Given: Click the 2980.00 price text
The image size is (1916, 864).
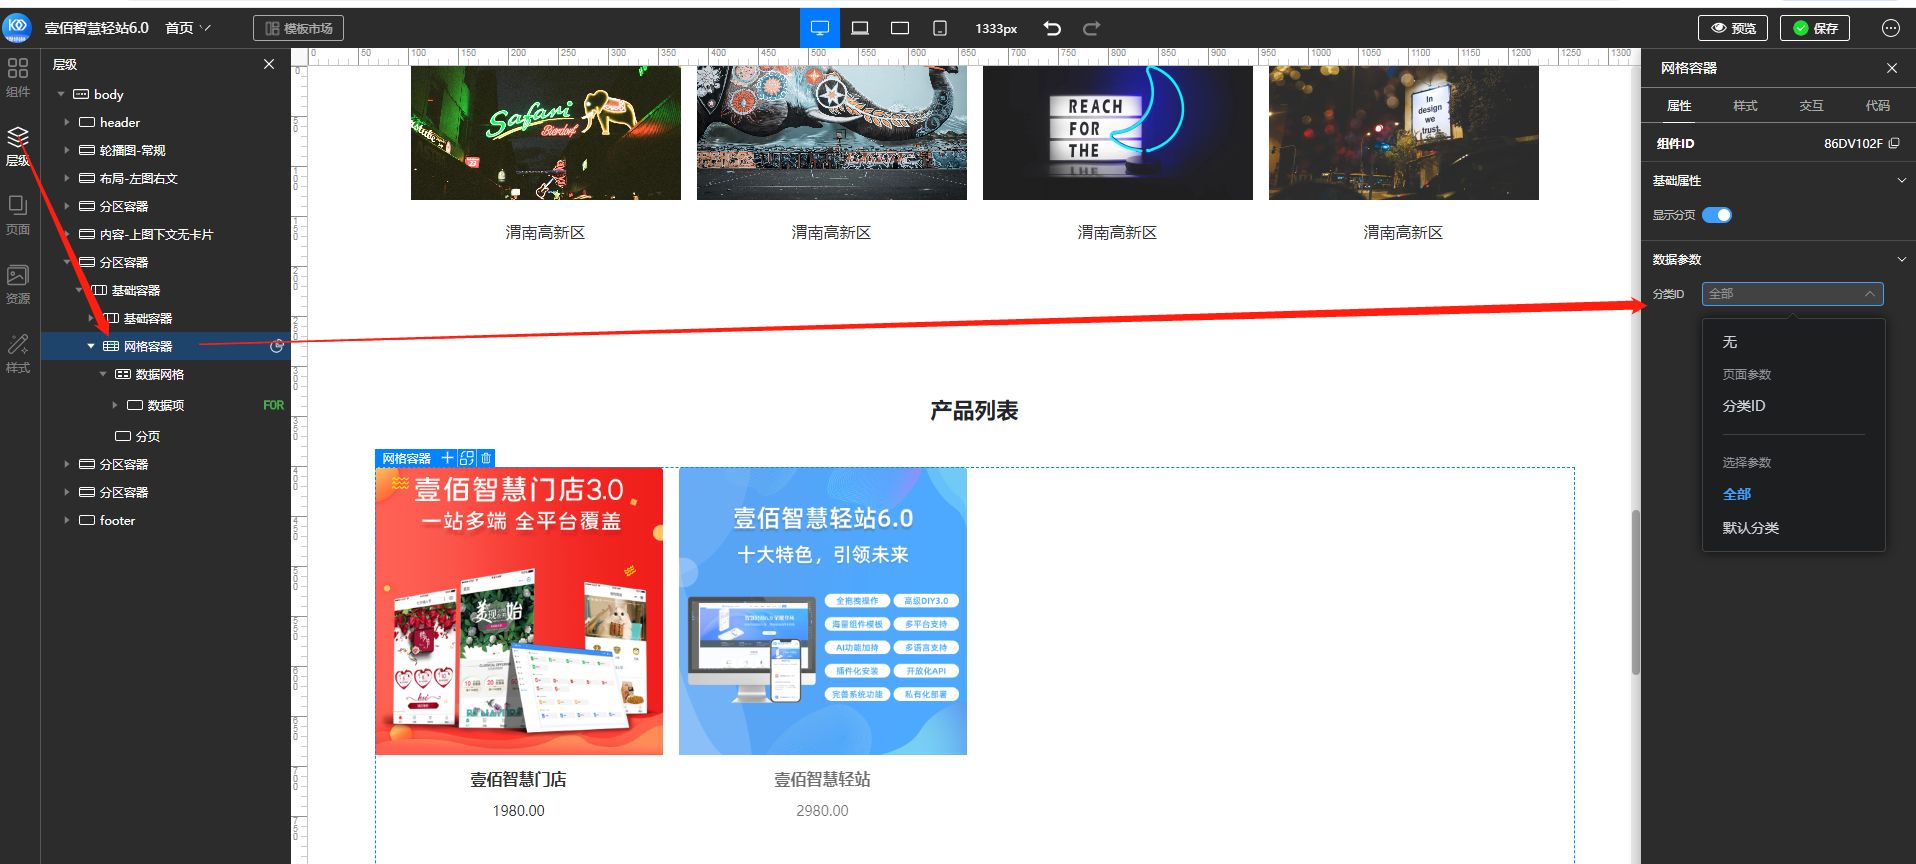Looking at the screenshot, I should pyautogui.click(x=823, y=811).
